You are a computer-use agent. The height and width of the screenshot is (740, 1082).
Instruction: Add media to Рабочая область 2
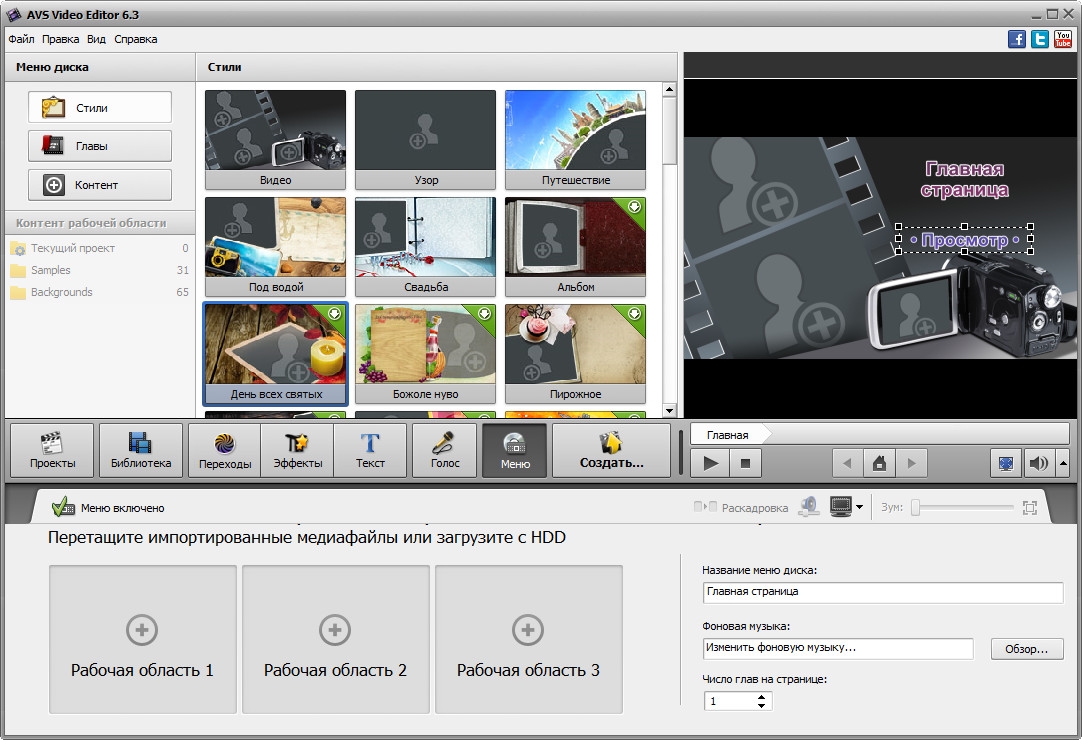335,639
